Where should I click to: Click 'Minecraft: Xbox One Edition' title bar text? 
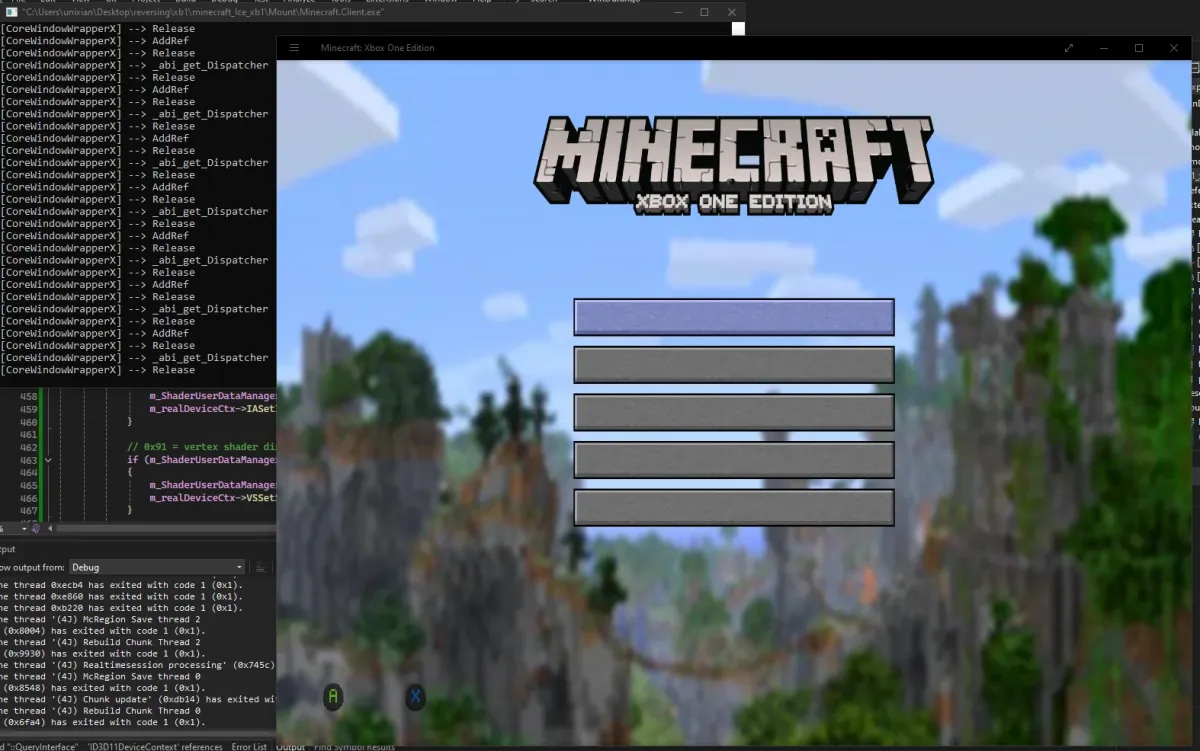(377, 48)
